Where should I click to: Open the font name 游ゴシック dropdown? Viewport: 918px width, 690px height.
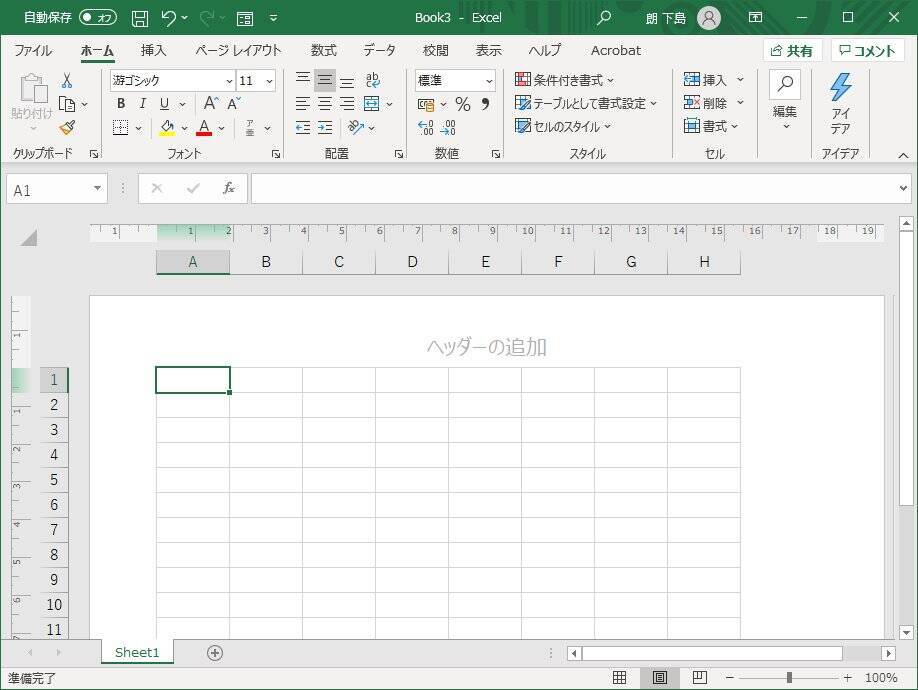pyautogui.click(x=229, y=81)
